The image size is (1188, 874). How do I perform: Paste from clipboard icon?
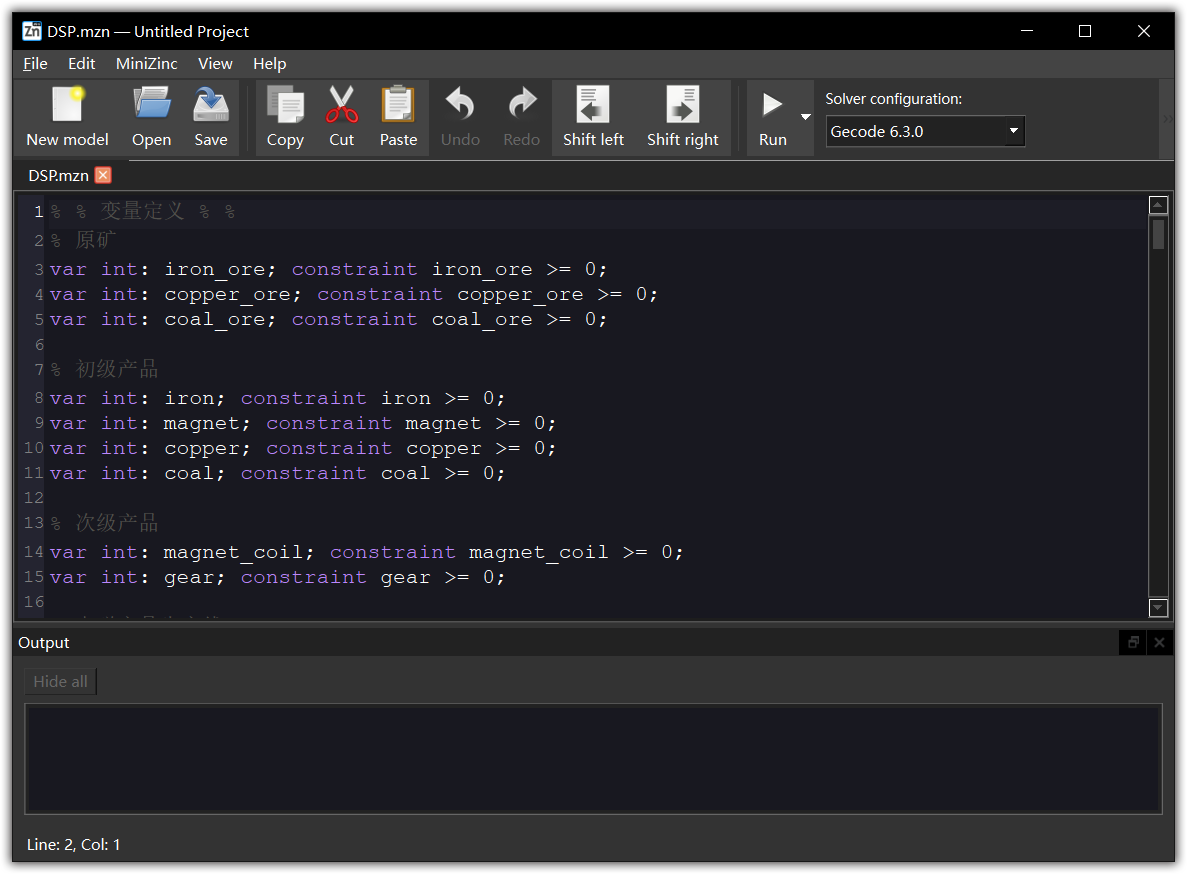[x=398, y=117]
